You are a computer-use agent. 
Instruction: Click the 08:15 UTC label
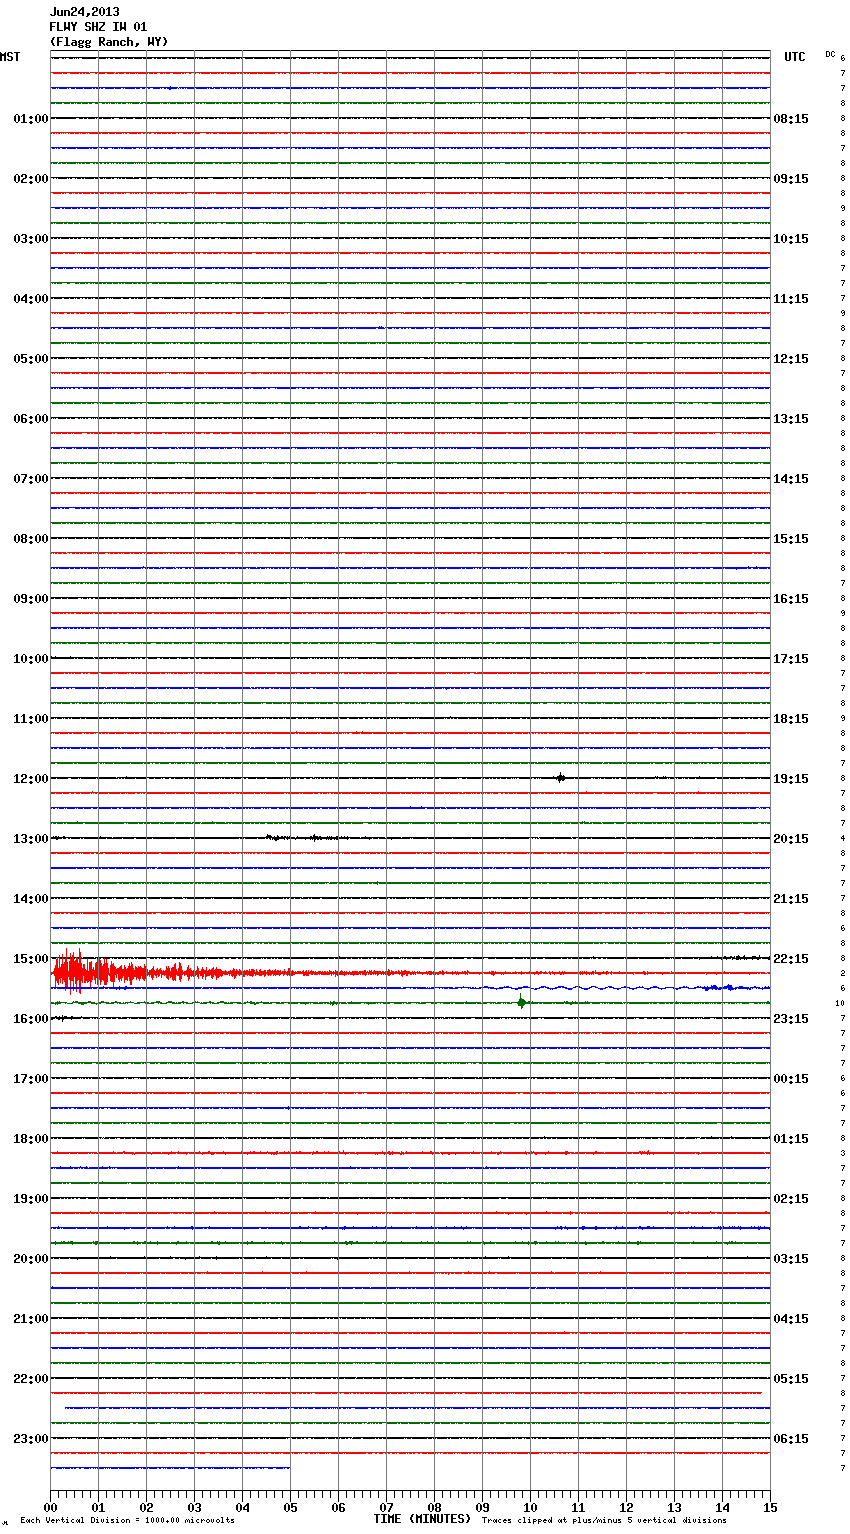point(791,119)
